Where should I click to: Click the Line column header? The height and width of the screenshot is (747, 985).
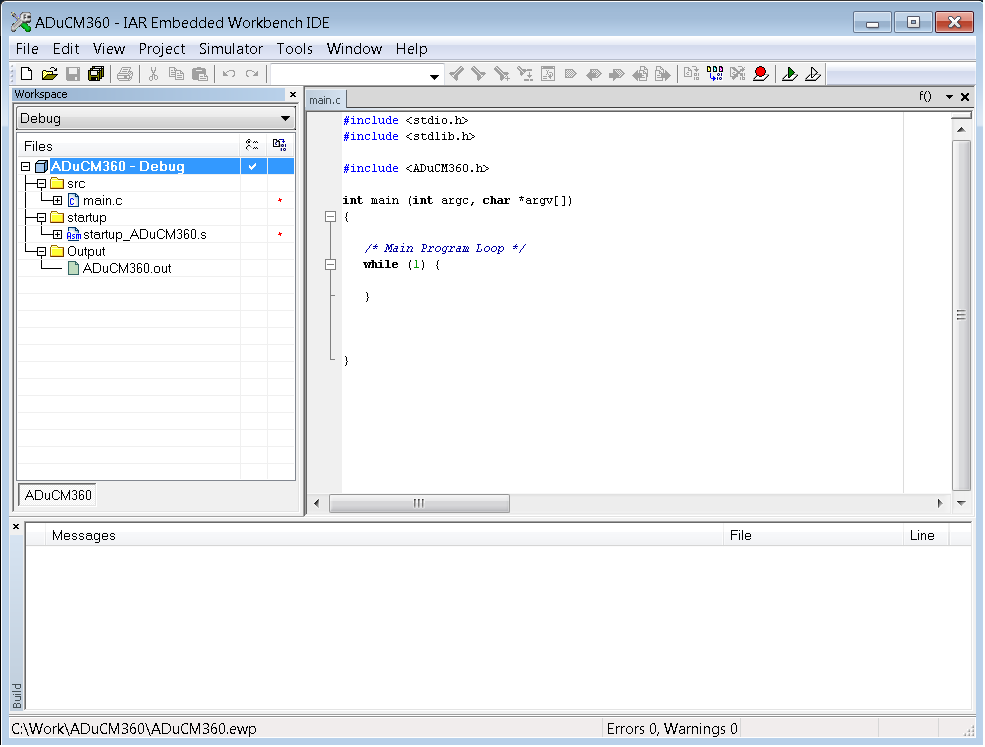click(x=926, y=535)
